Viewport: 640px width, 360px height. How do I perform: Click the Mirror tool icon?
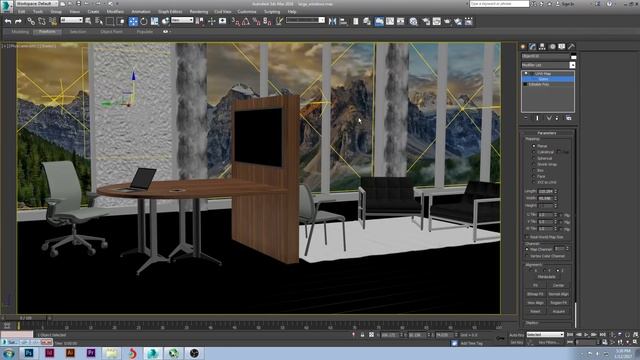332,21
